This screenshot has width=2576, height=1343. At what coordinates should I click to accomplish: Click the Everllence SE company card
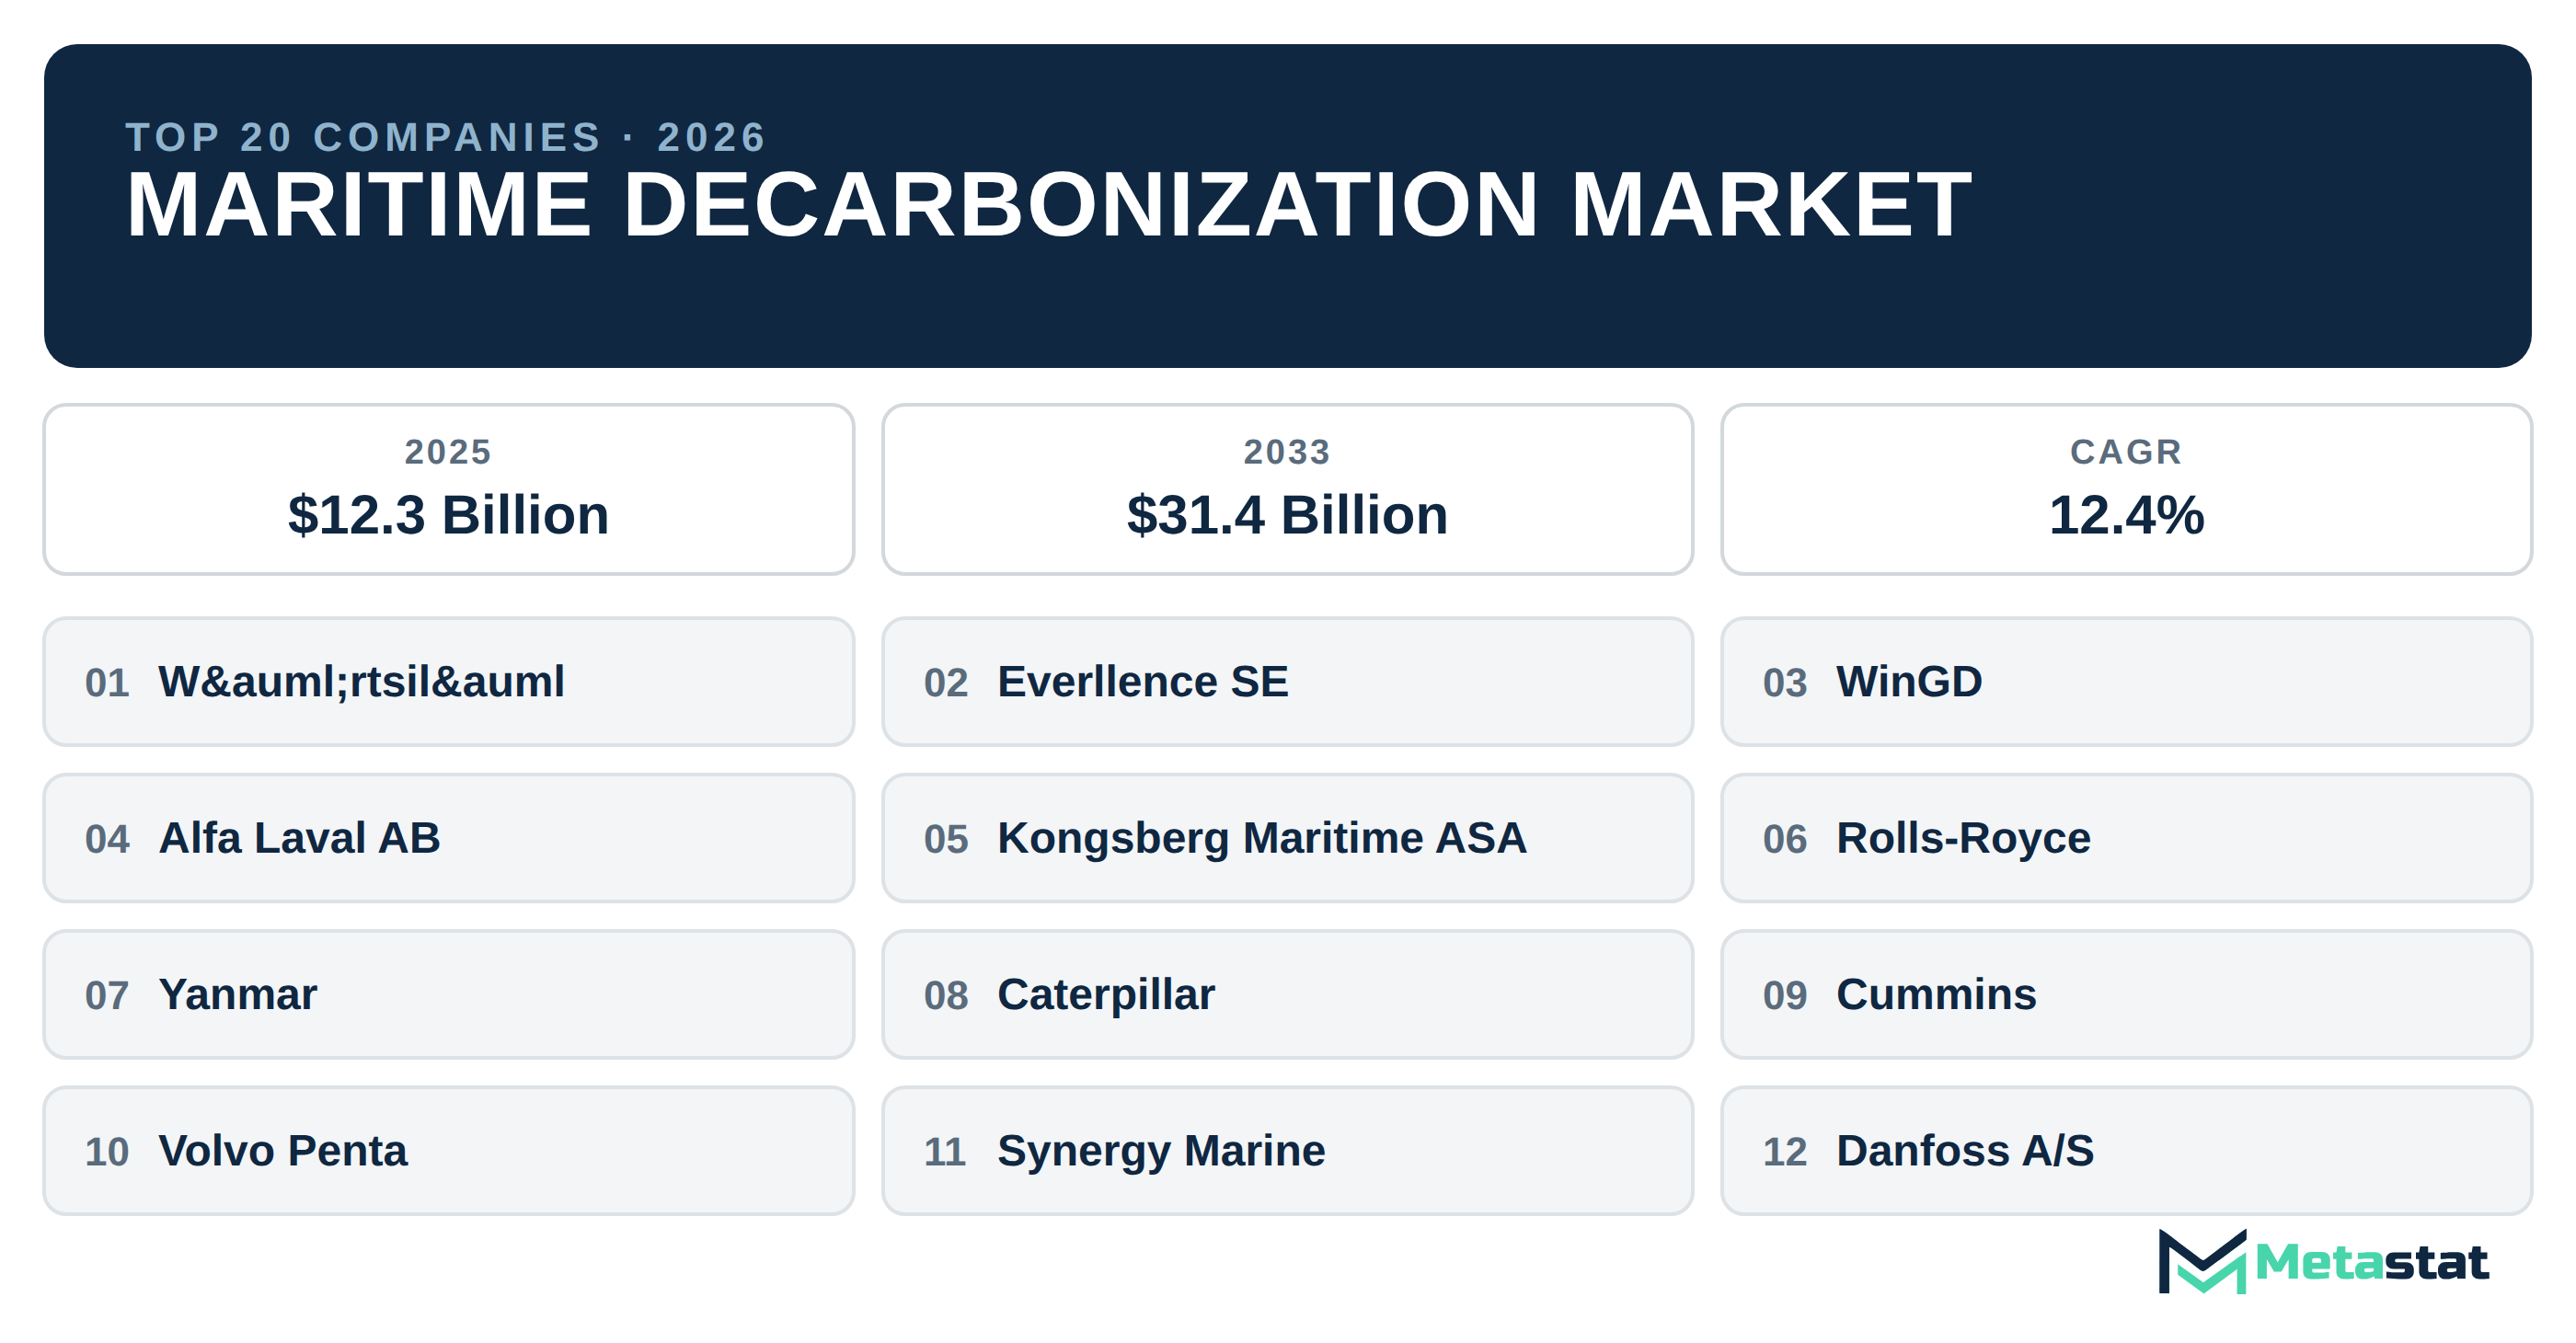click(1287, 681)
